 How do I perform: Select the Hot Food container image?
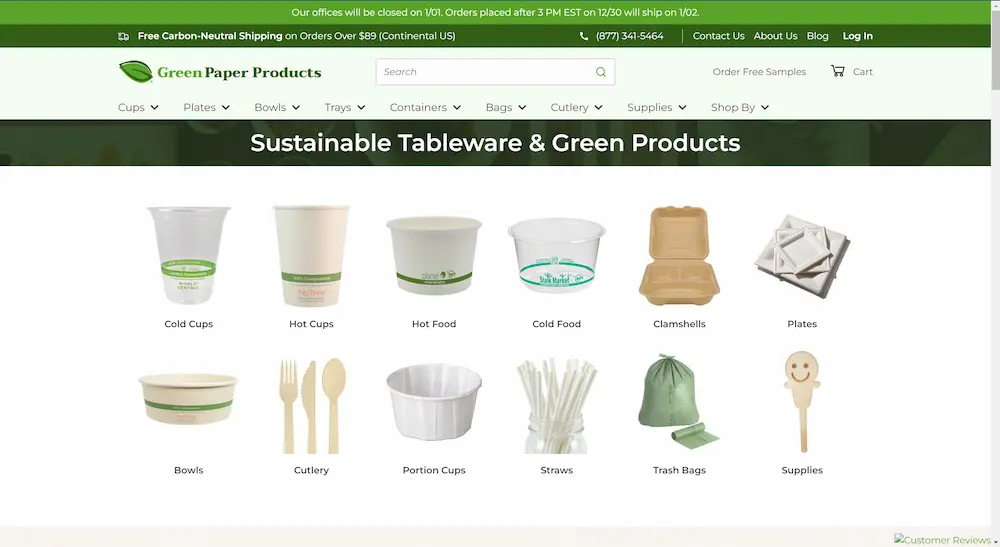[x=434, y=255]
